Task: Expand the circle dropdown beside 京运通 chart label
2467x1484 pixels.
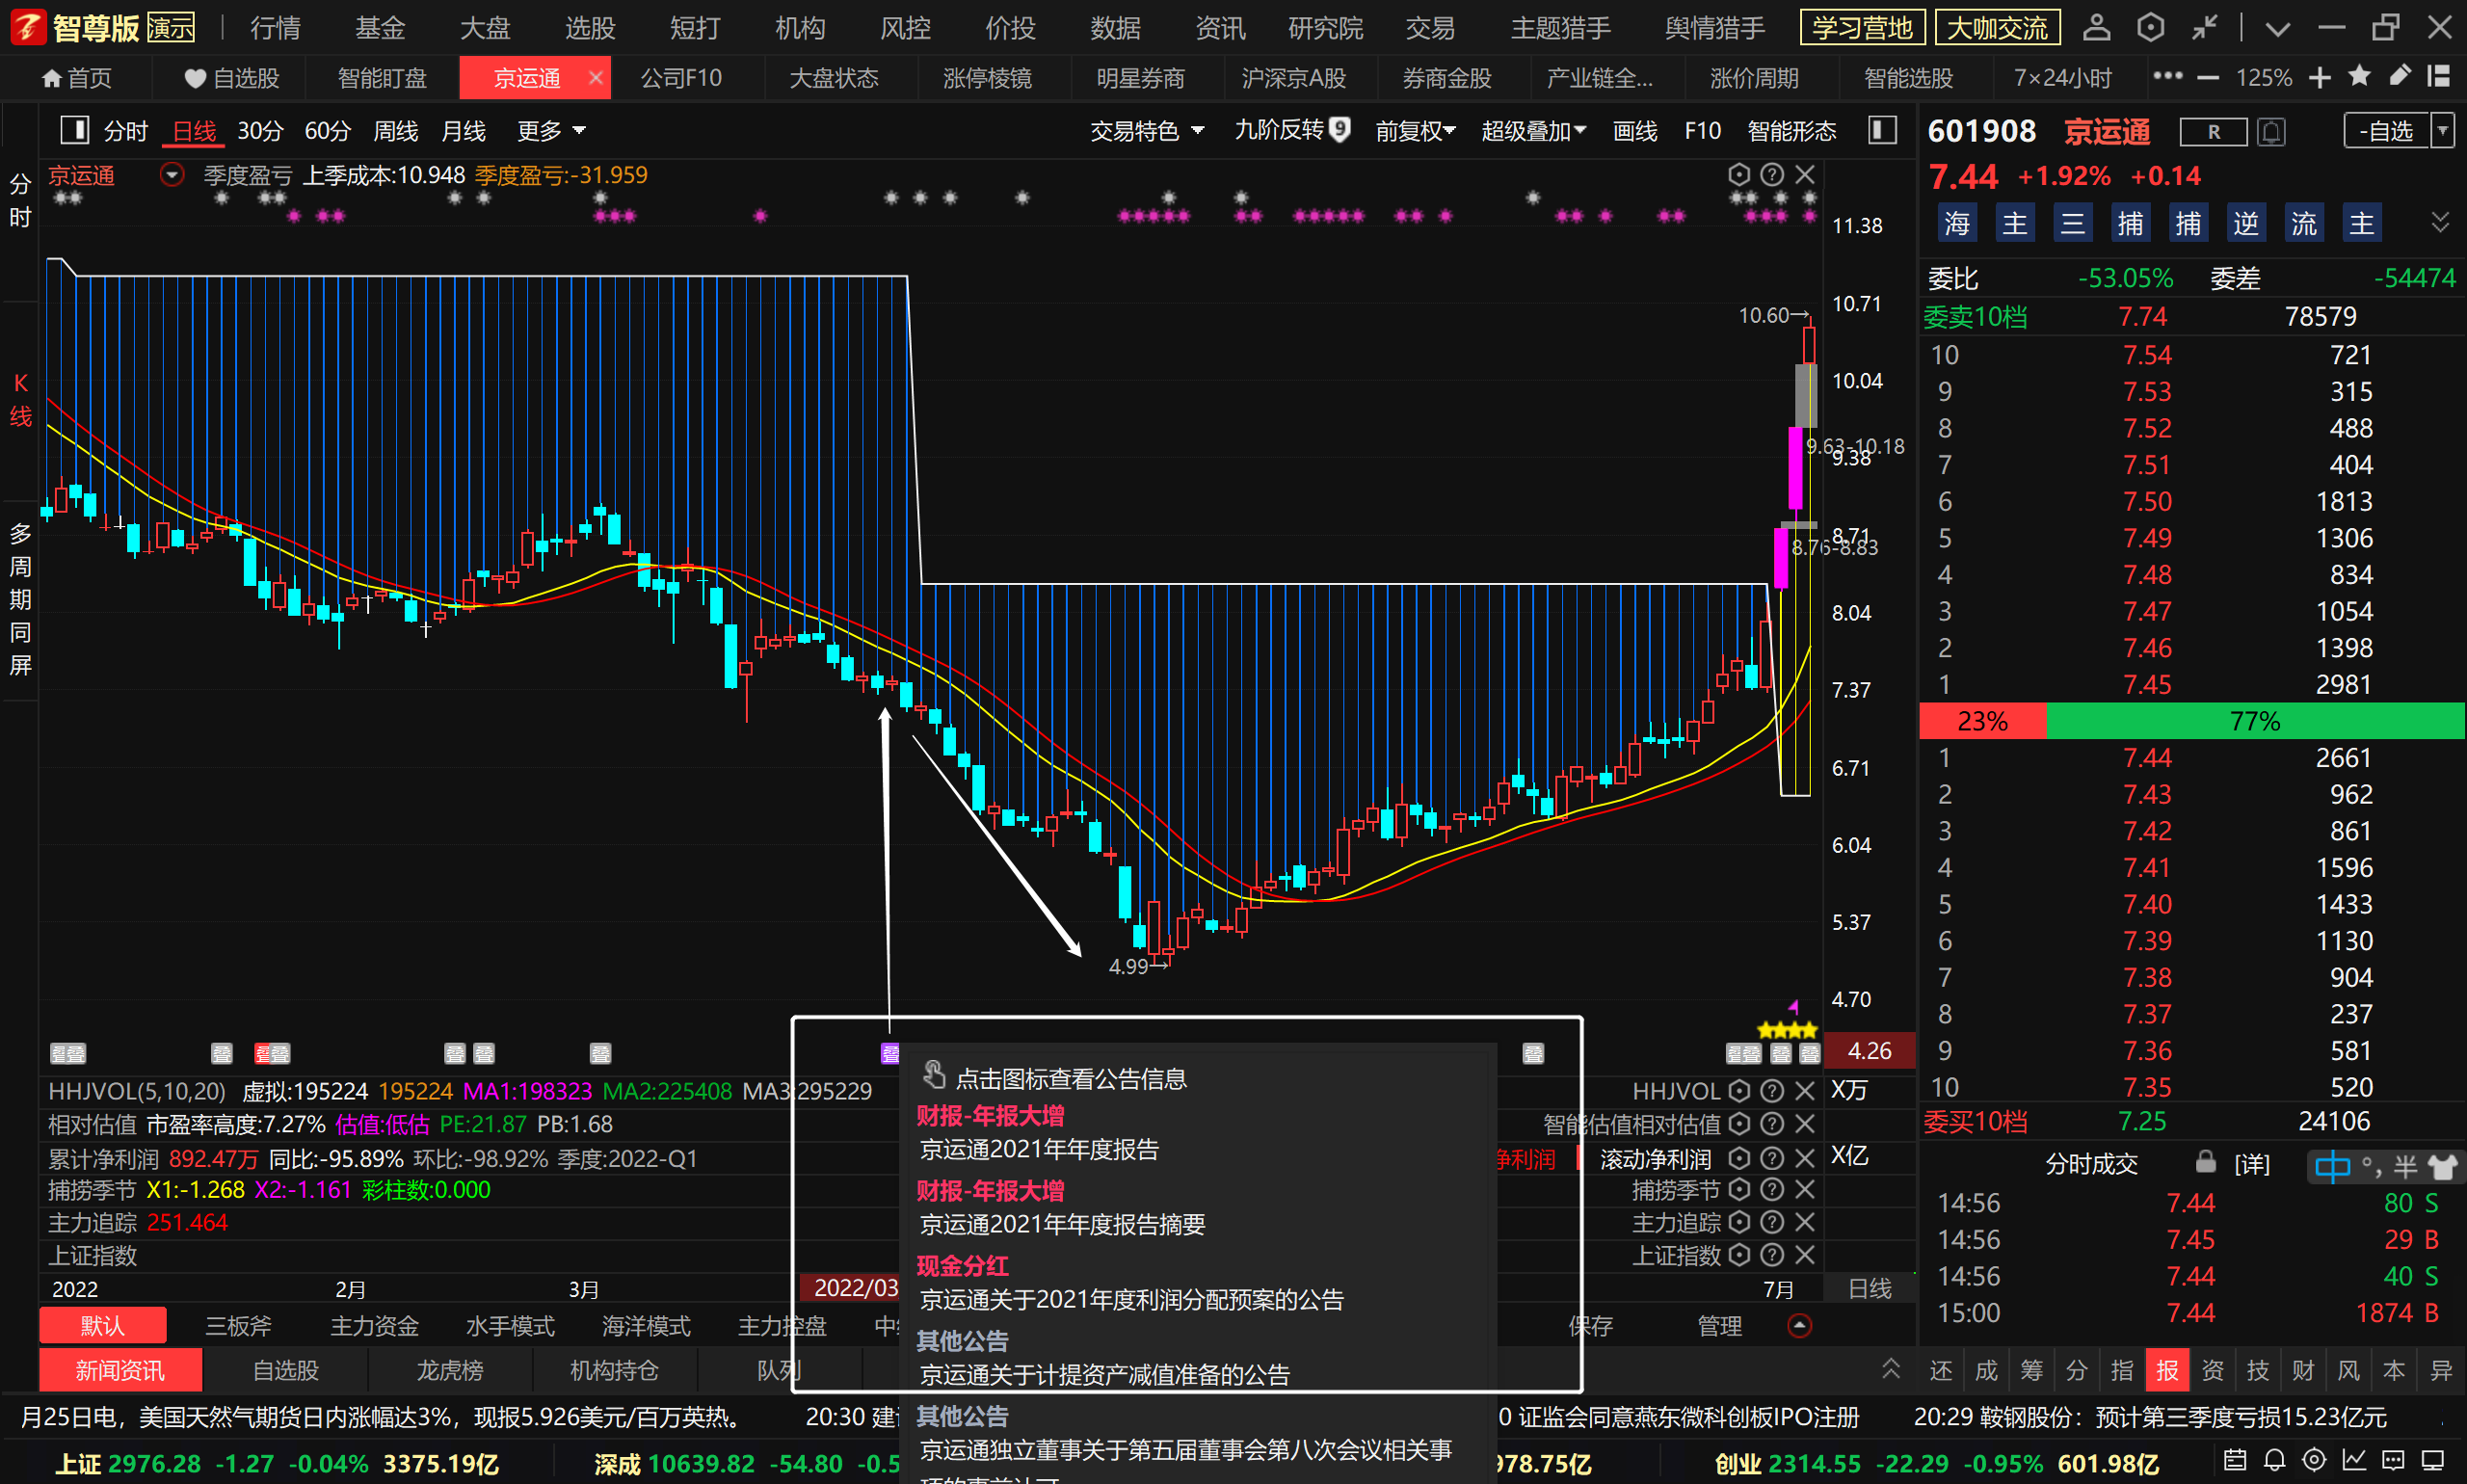Action: [172, 175]
